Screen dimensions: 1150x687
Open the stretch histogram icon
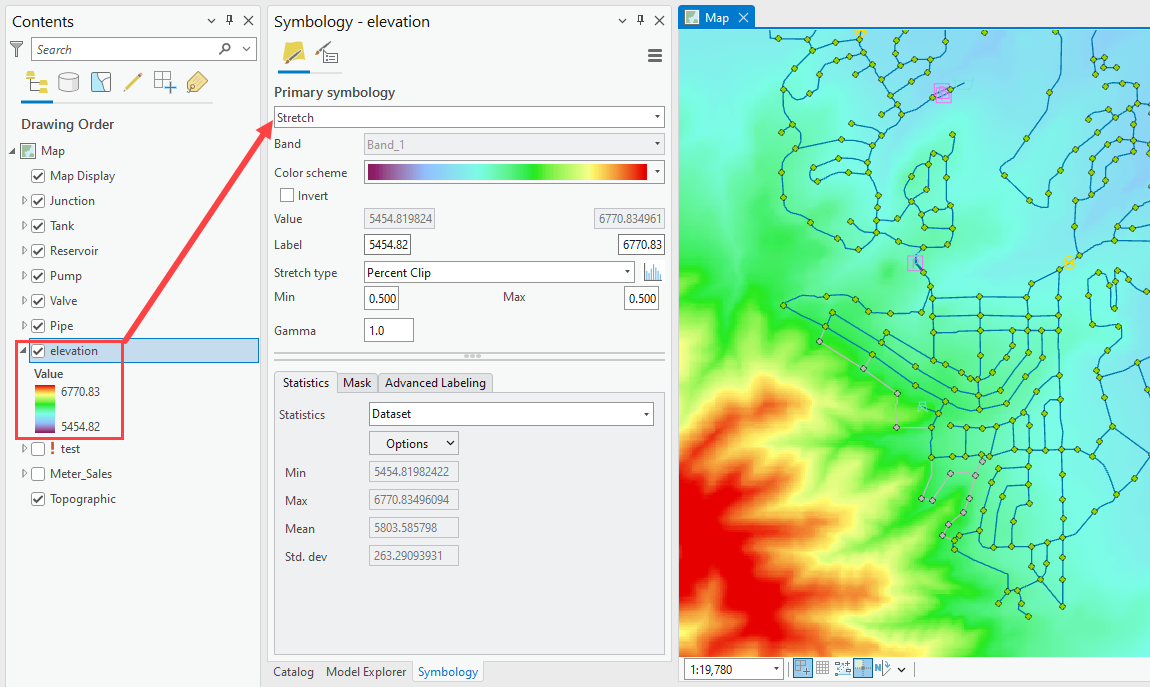pos(653,273)
